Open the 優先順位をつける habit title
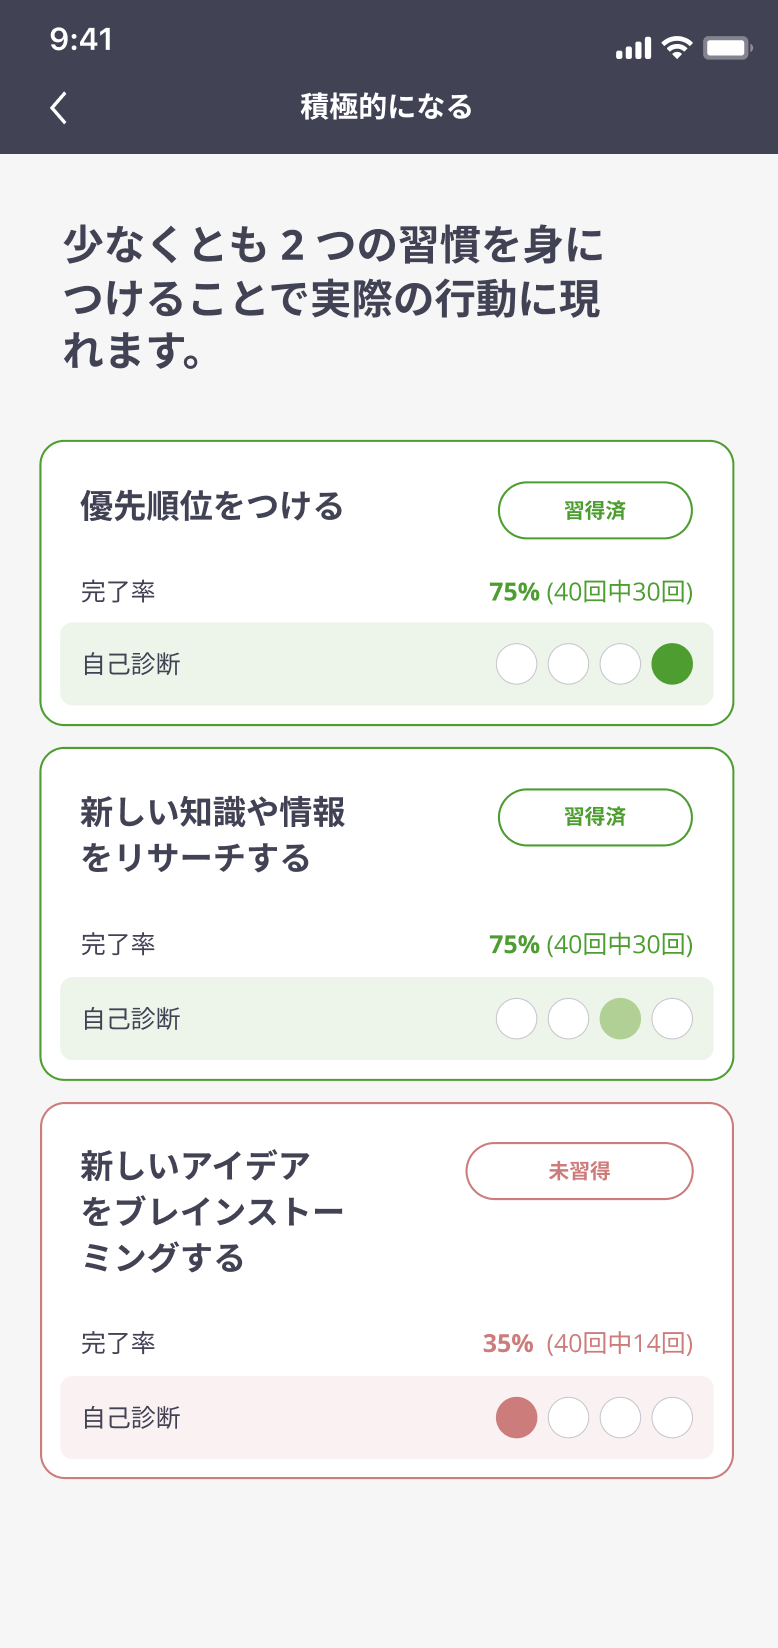Viewport: 778px width, 1648px height. [x=212, y=506]
